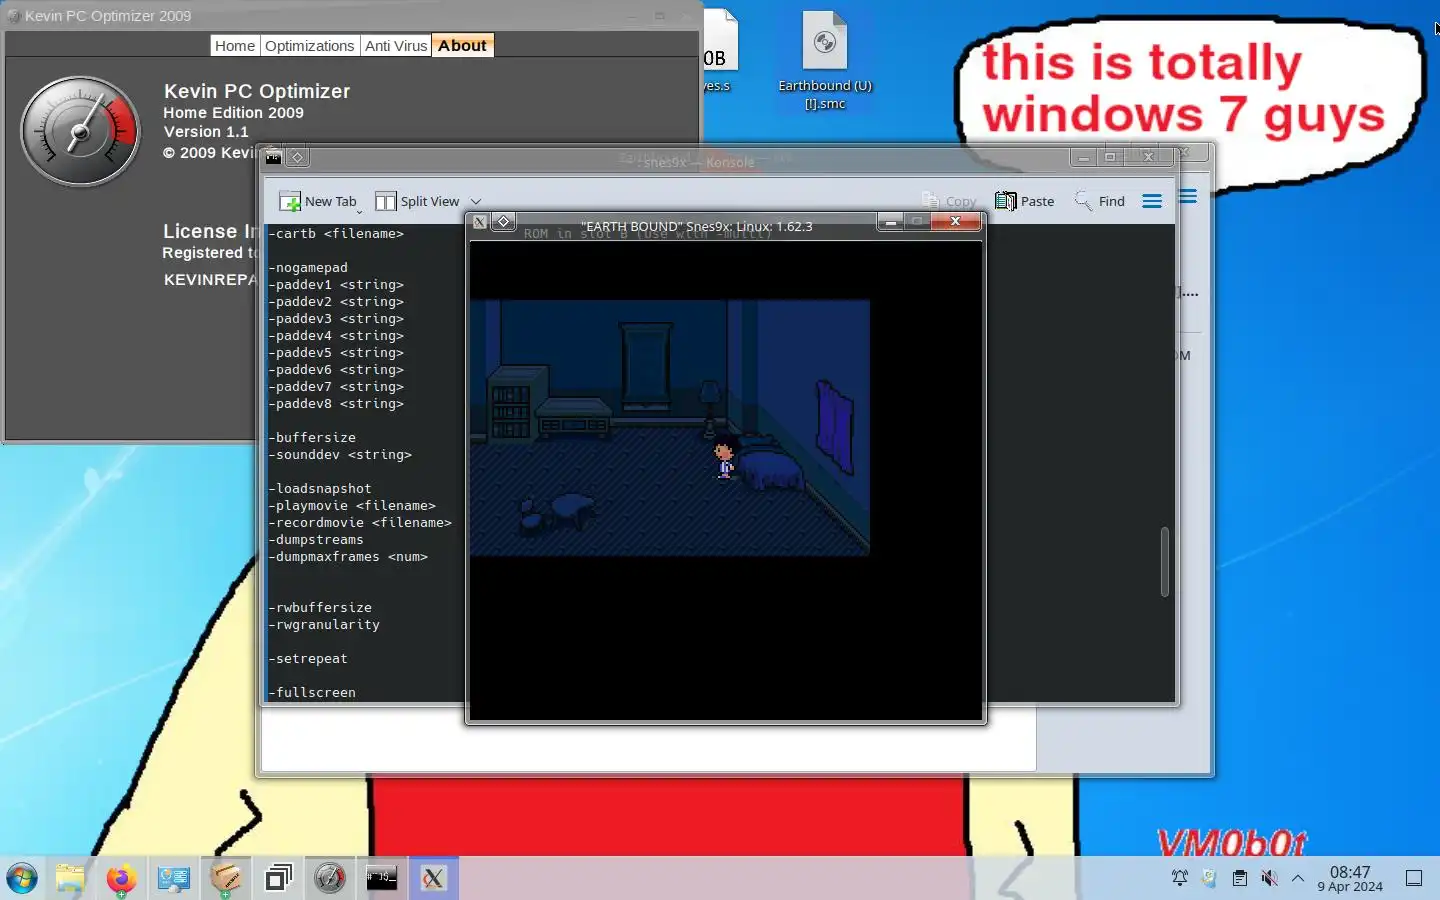Click the Konsole keep-above diamond titlebar button
This screenshot has width=1440, height=900.
pos(297,157)
